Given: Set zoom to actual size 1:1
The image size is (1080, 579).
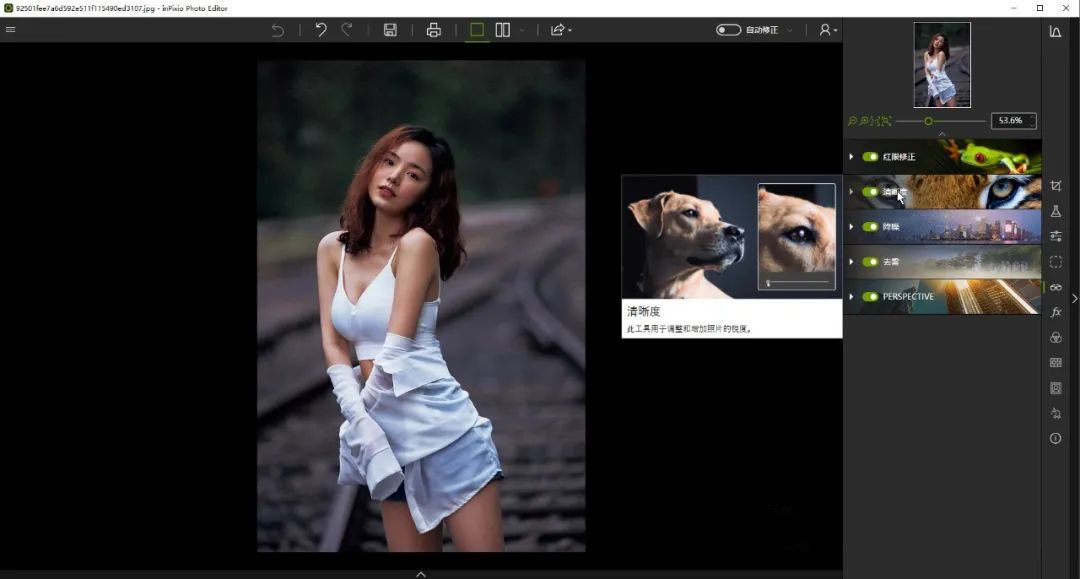Looking at the screenshot, I should pos(875,121).
